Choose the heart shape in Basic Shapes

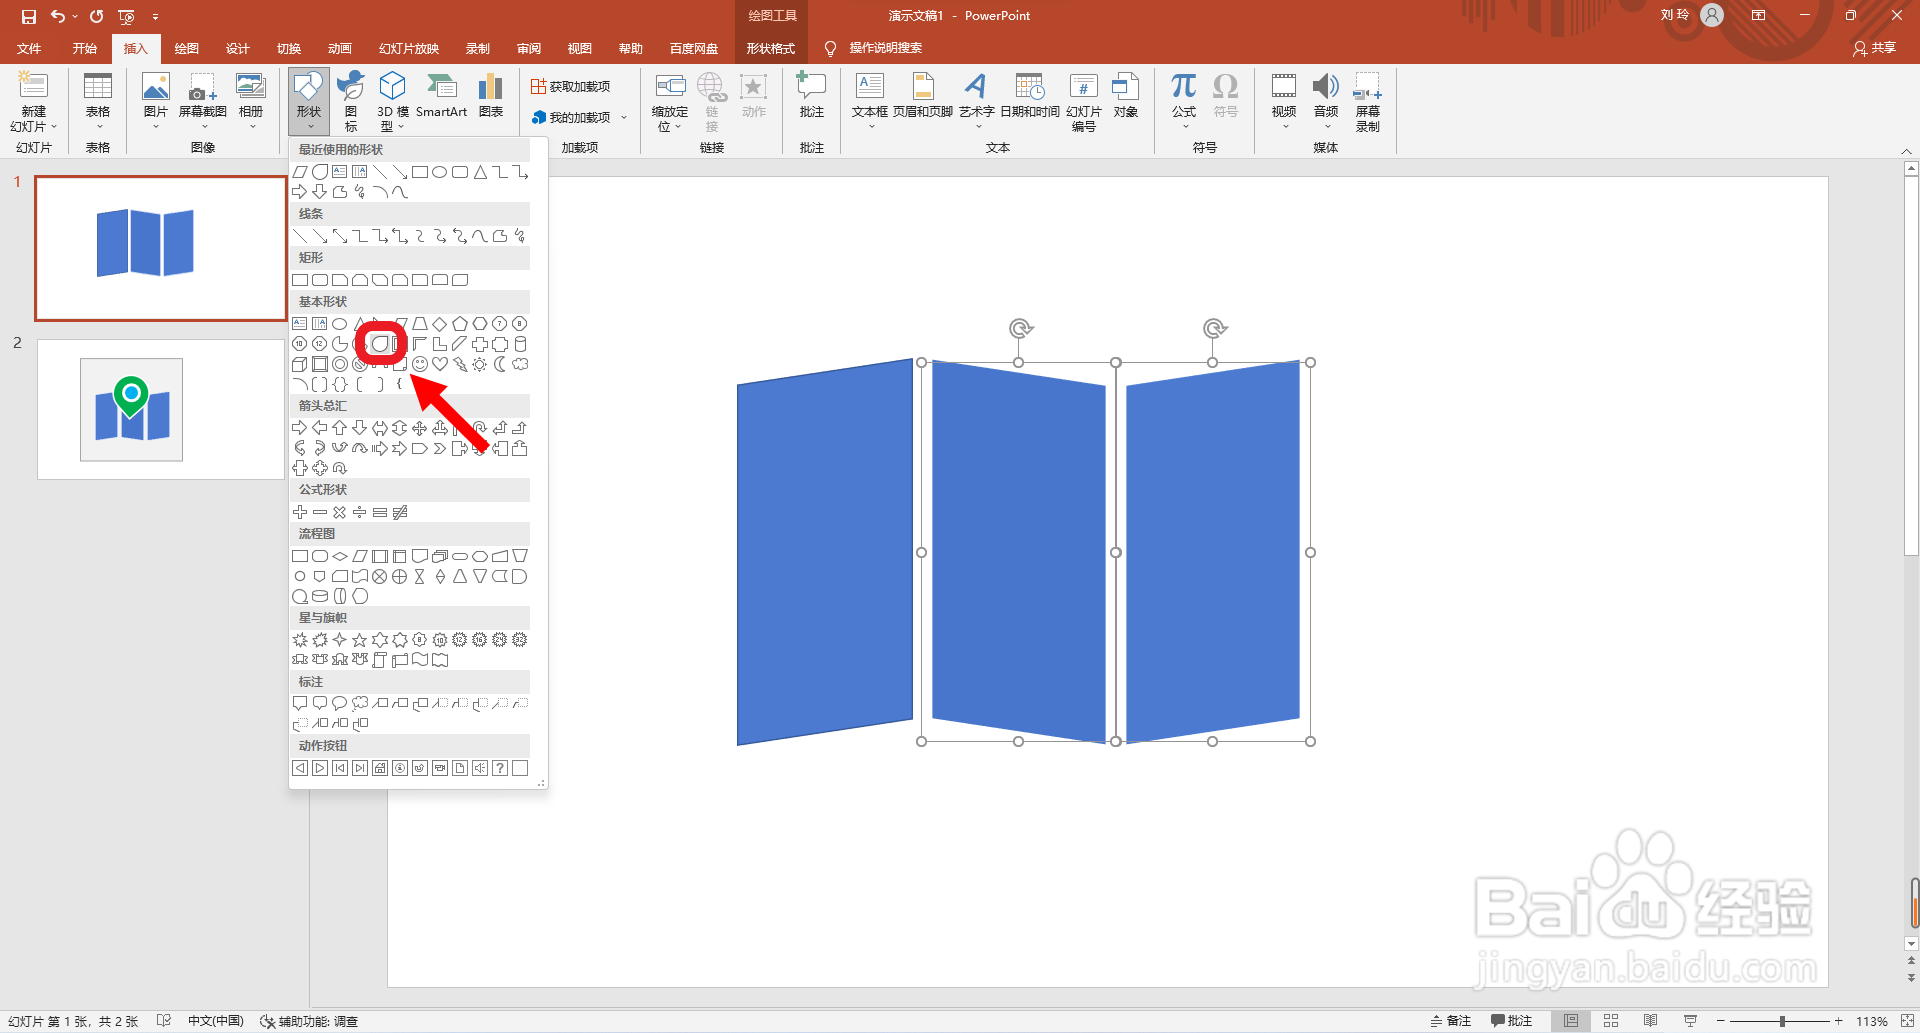[x=440, y=364]
